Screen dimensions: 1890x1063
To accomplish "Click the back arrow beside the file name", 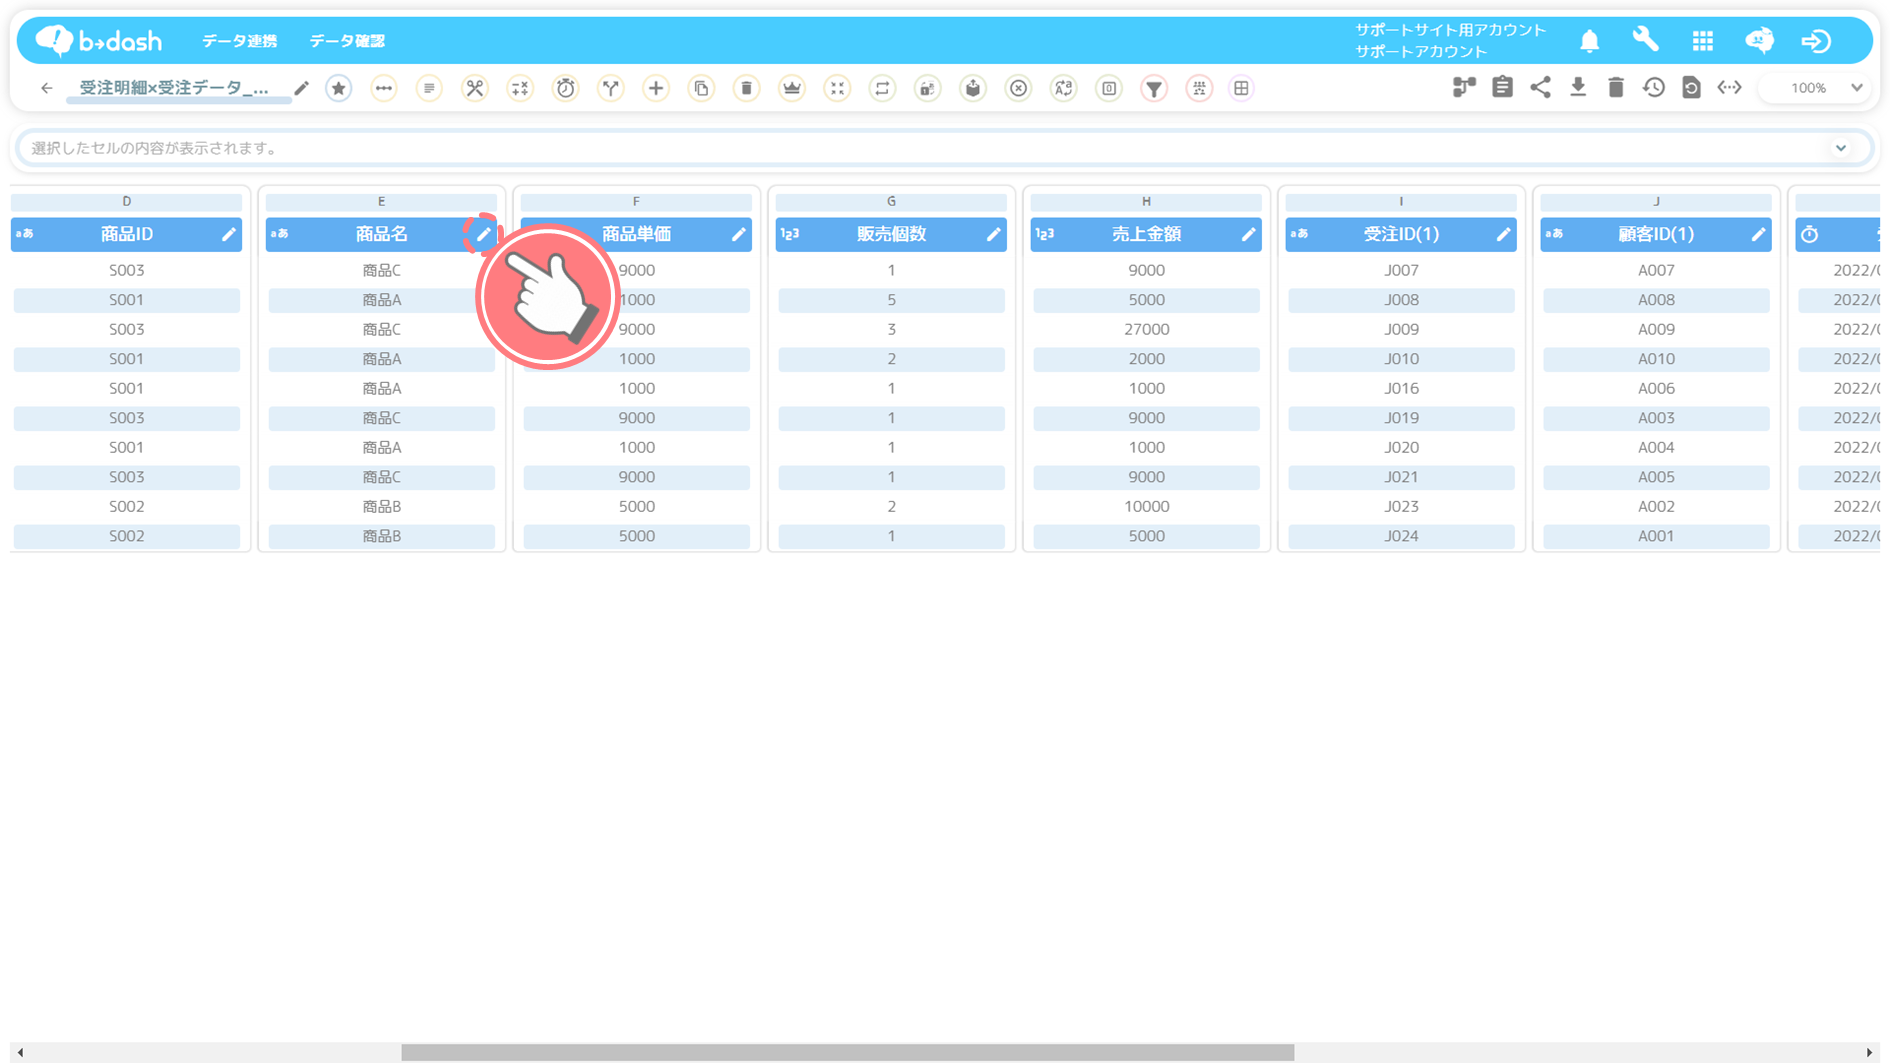I will click(x=46, y=88).
